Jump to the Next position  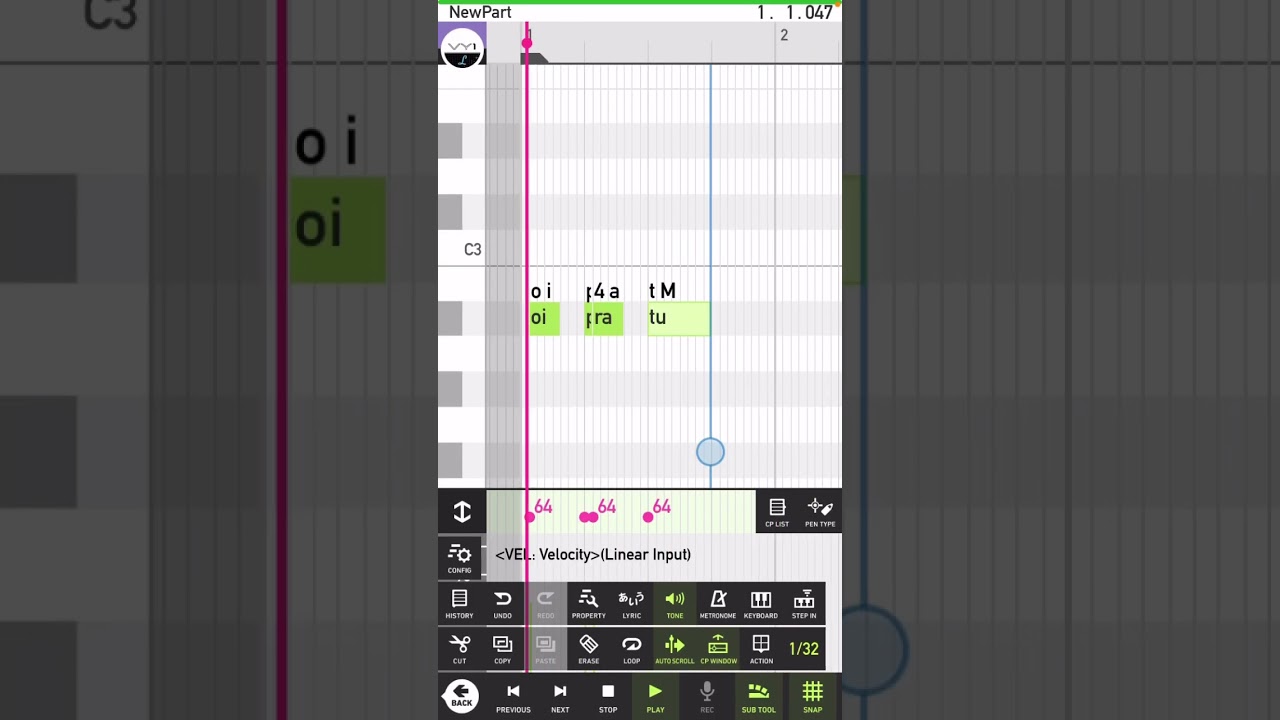560,697
